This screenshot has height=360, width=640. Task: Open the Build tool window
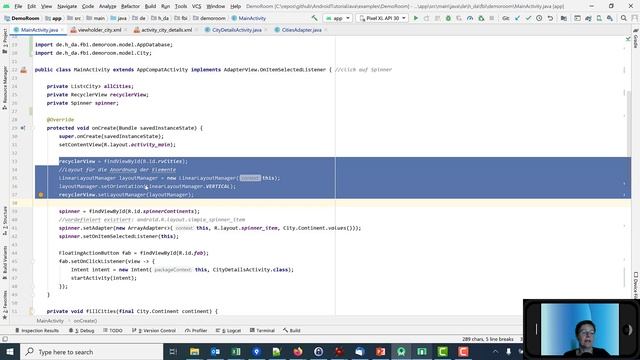(291, 330)
